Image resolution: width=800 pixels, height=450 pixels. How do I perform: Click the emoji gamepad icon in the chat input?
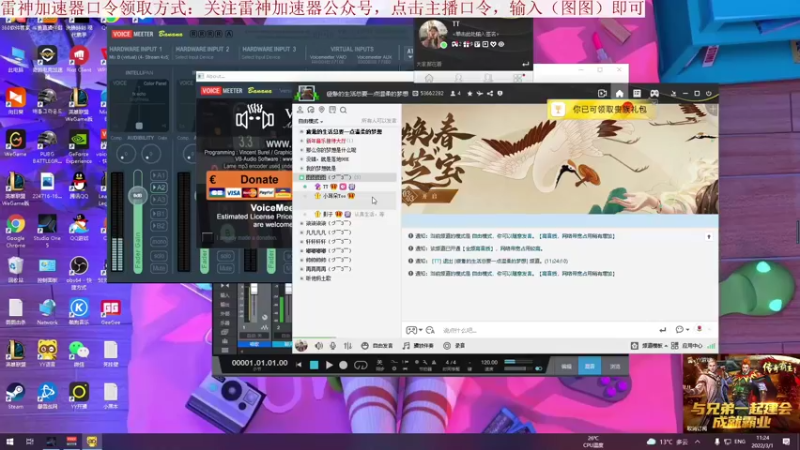click(411, 330)
